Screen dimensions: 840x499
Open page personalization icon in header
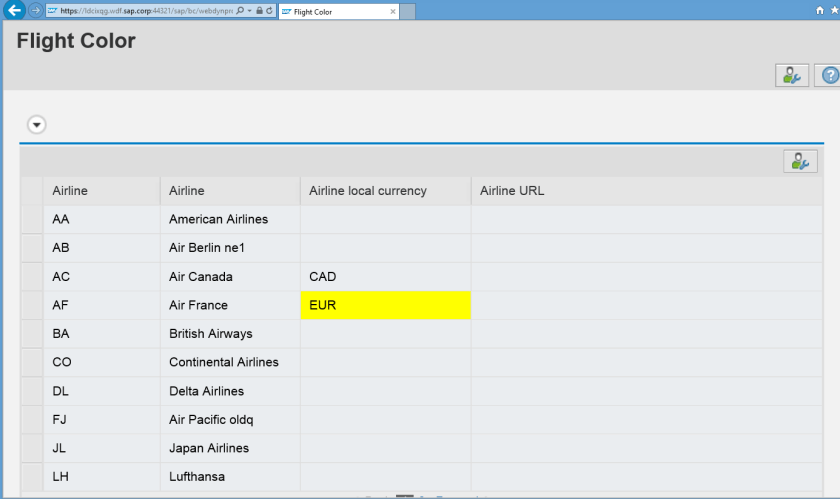pyautogui.click(x=792, y=75)
